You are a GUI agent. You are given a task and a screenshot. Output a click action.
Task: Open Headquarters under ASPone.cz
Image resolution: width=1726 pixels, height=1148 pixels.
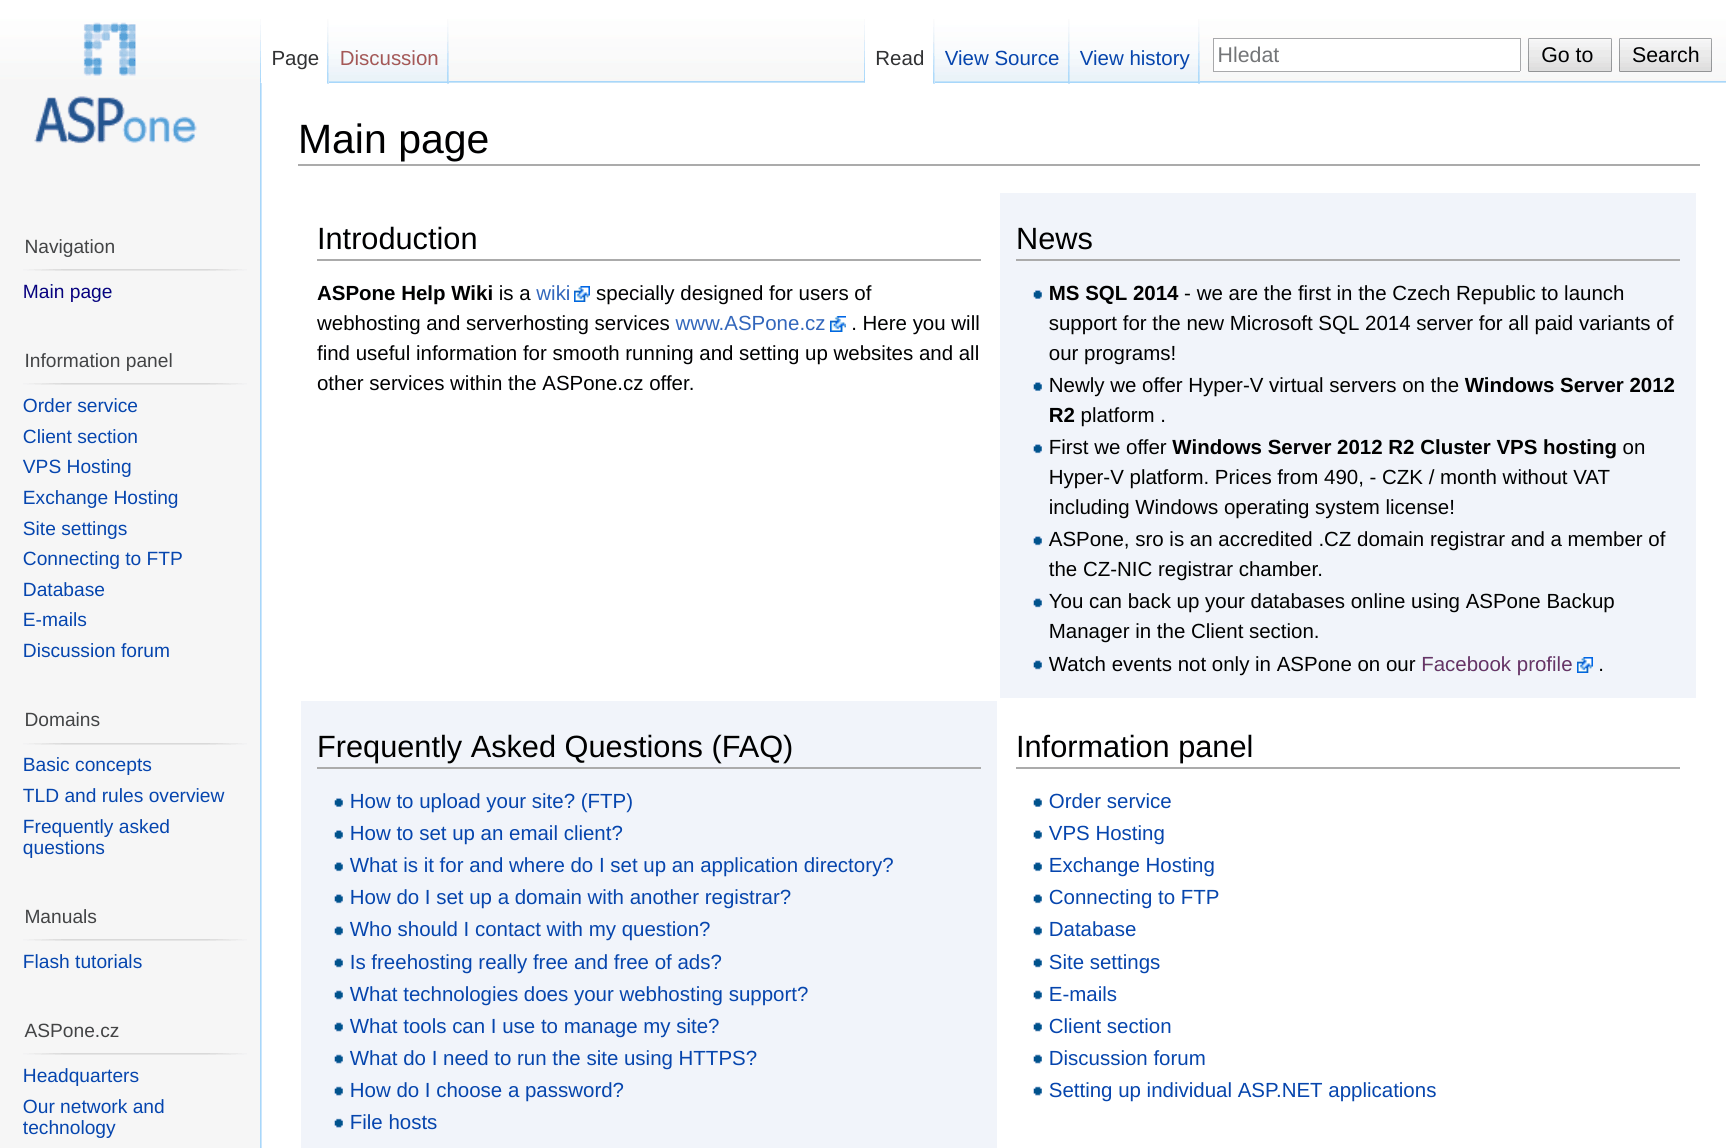pos(80,1076)
